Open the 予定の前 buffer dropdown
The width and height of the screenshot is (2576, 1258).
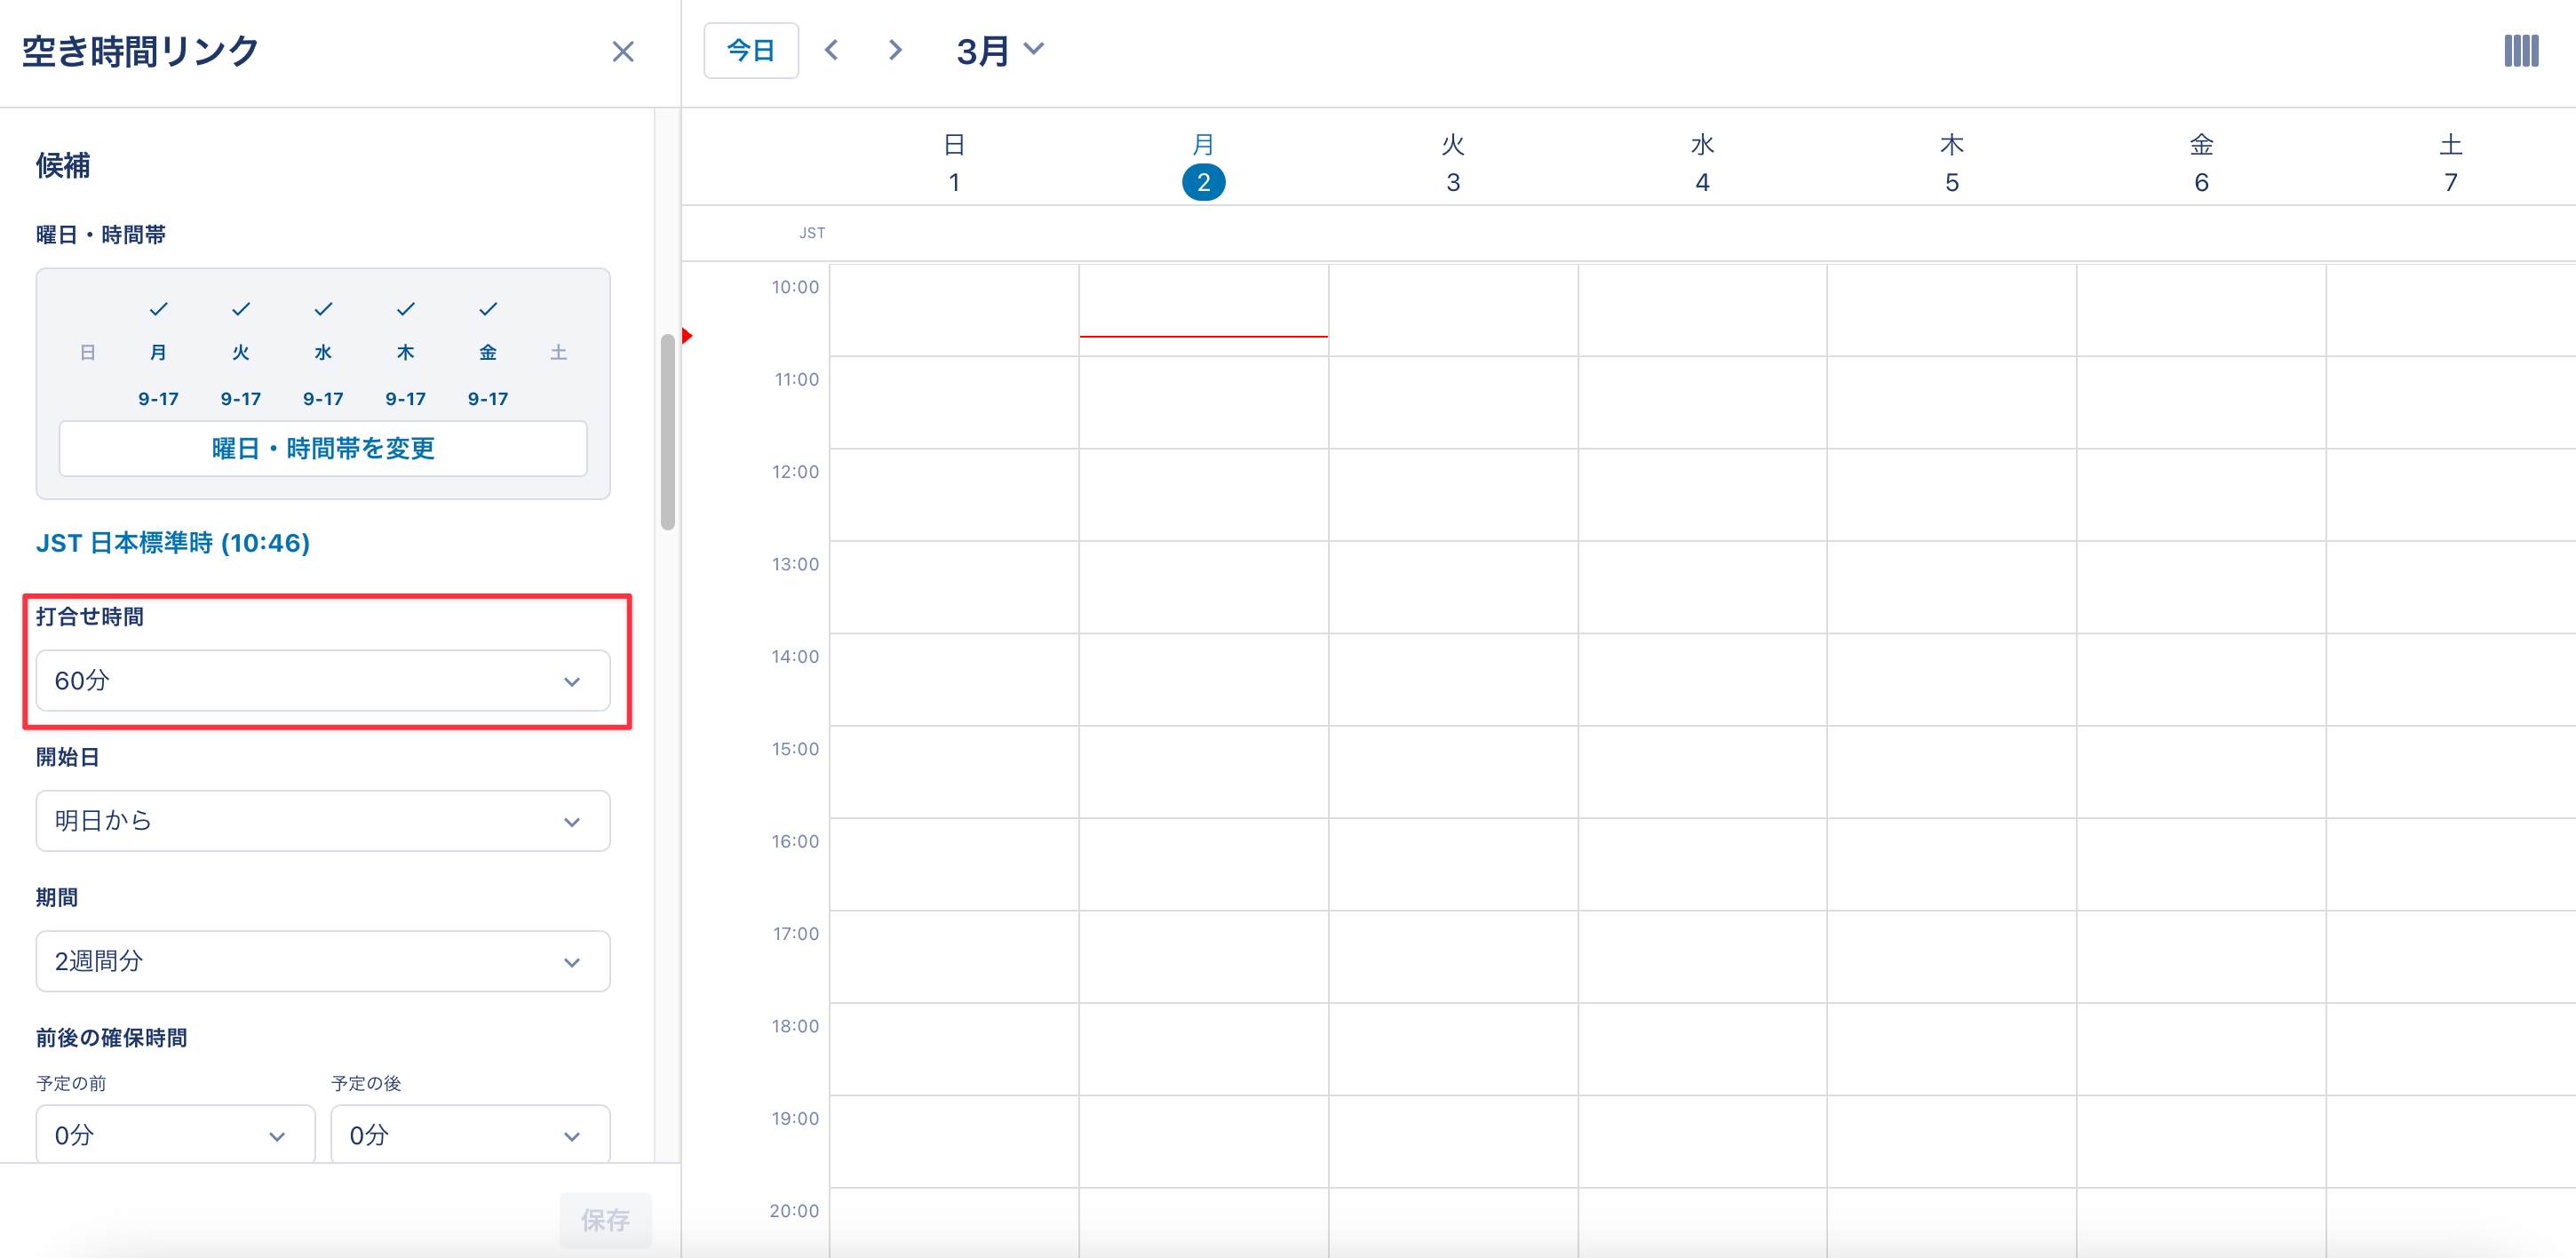coord(175,1135)
